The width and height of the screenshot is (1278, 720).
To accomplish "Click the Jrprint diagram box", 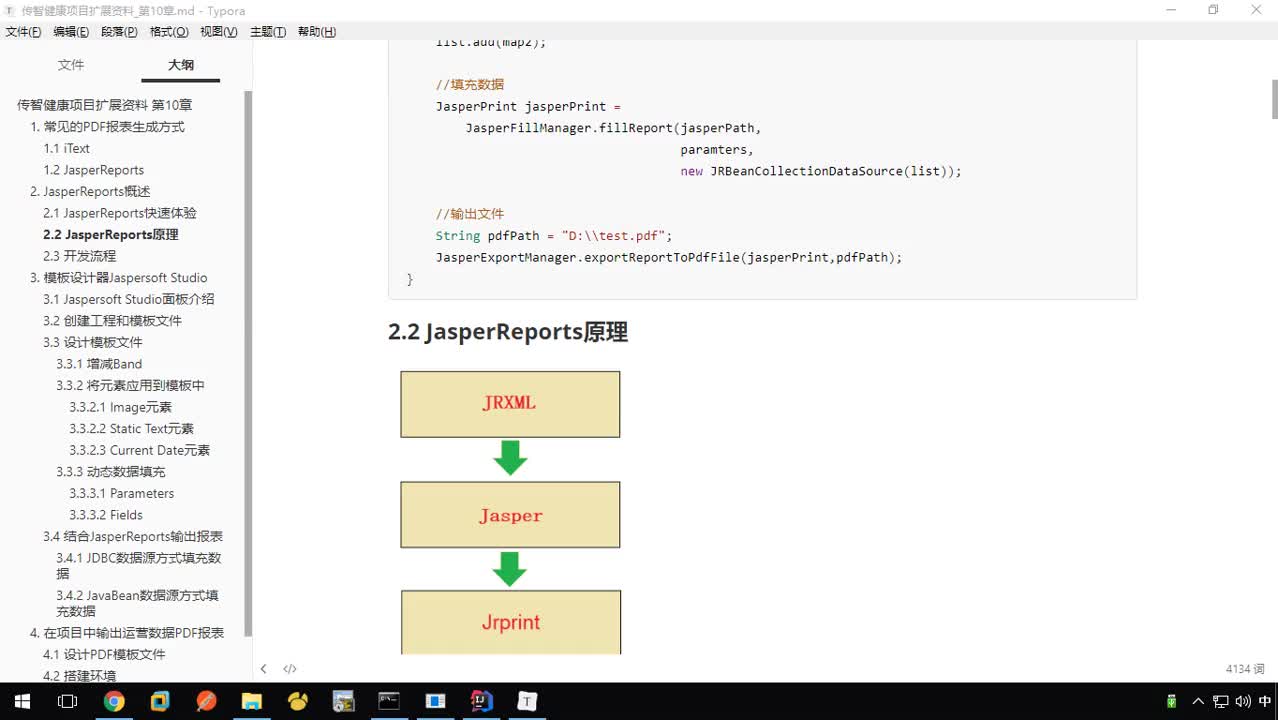I will 511,622.
